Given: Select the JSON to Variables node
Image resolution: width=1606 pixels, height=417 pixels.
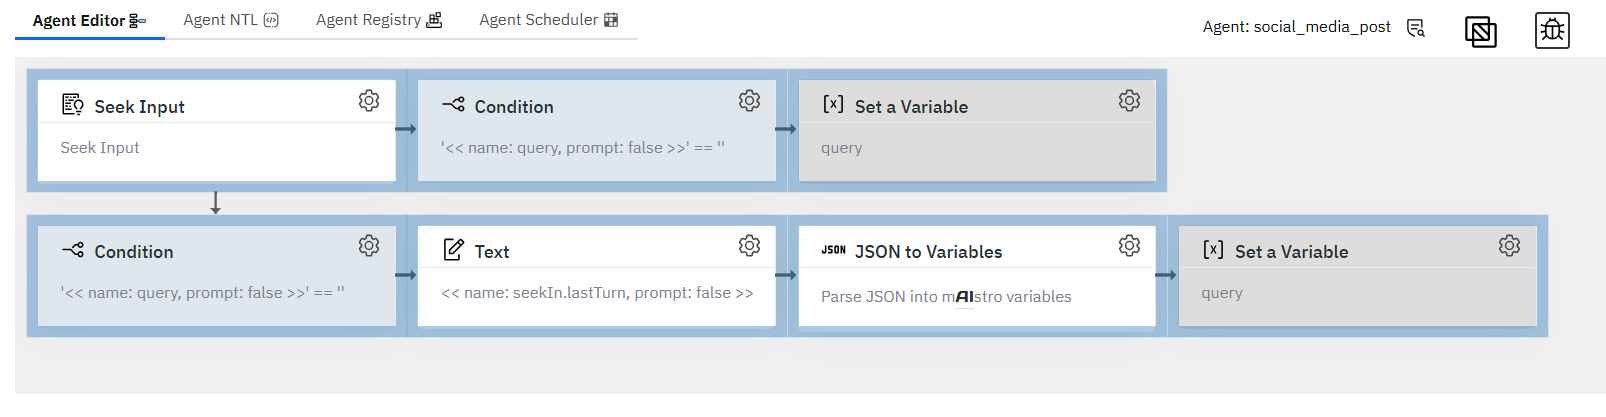Looking at the screenshot, I should tap(977, 276).
